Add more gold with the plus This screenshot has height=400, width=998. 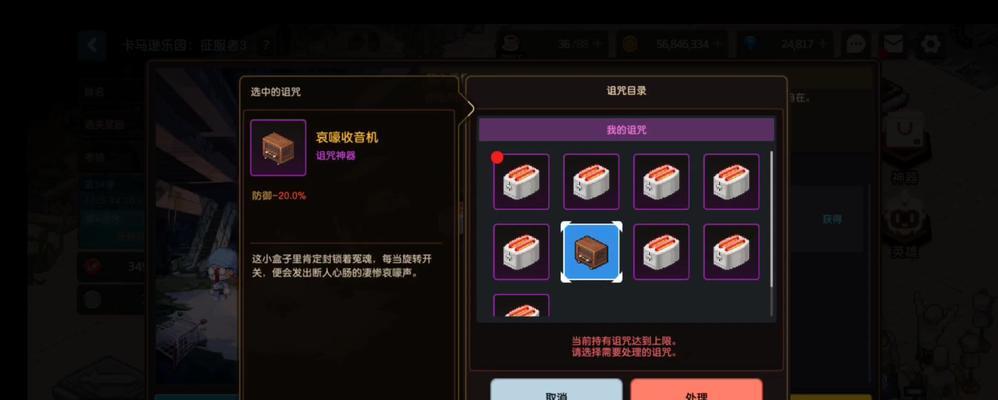point(718,44)
